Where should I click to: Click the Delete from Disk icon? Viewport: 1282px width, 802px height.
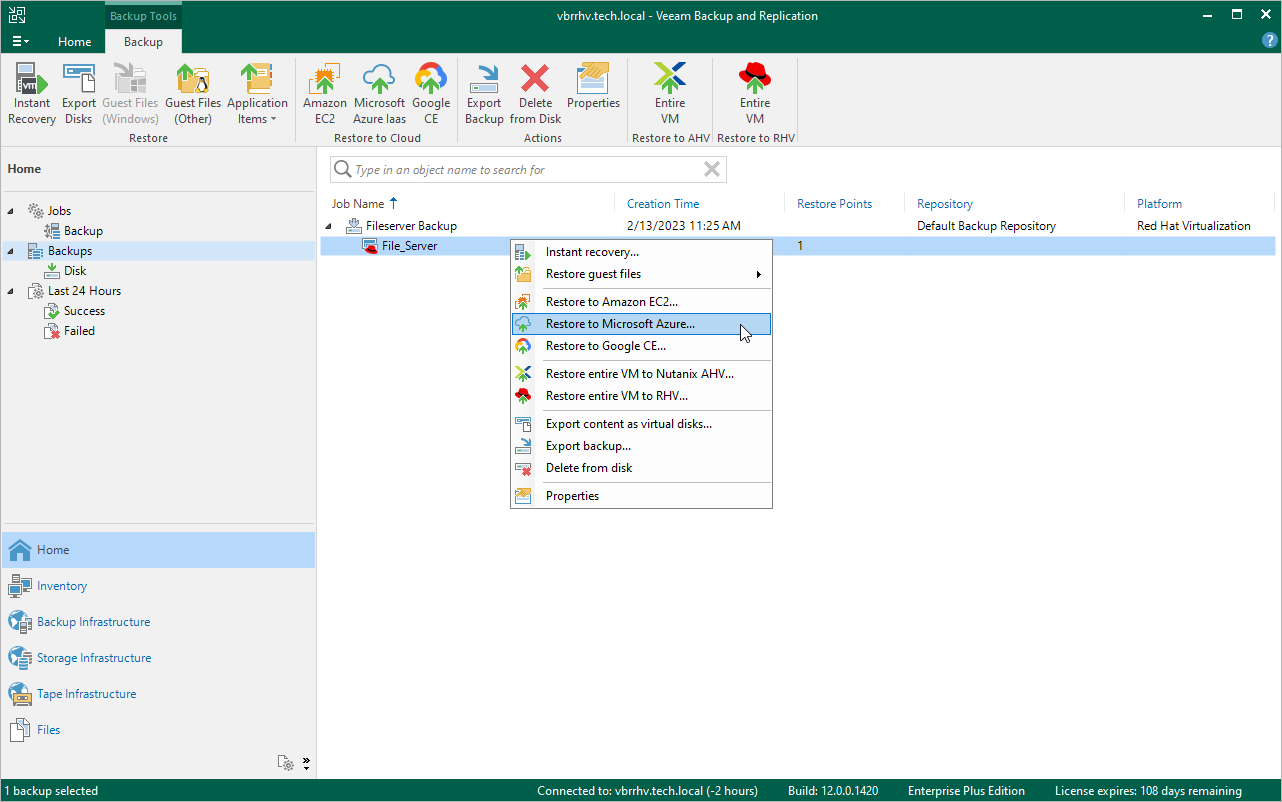[536, 94]
